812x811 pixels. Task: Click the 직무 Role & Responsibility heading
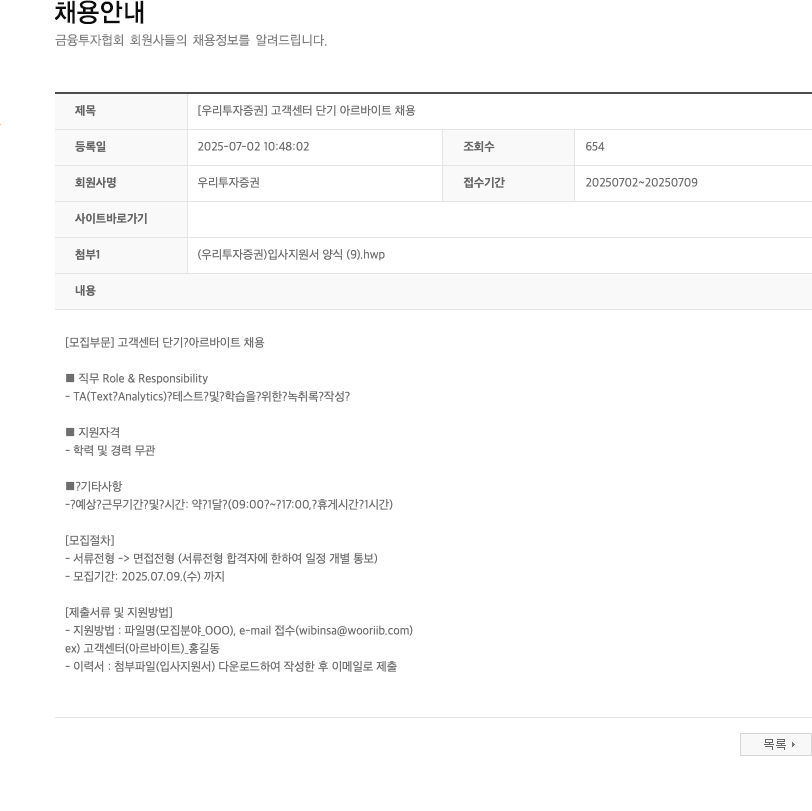pyautogui.click(x=137, y=379)
